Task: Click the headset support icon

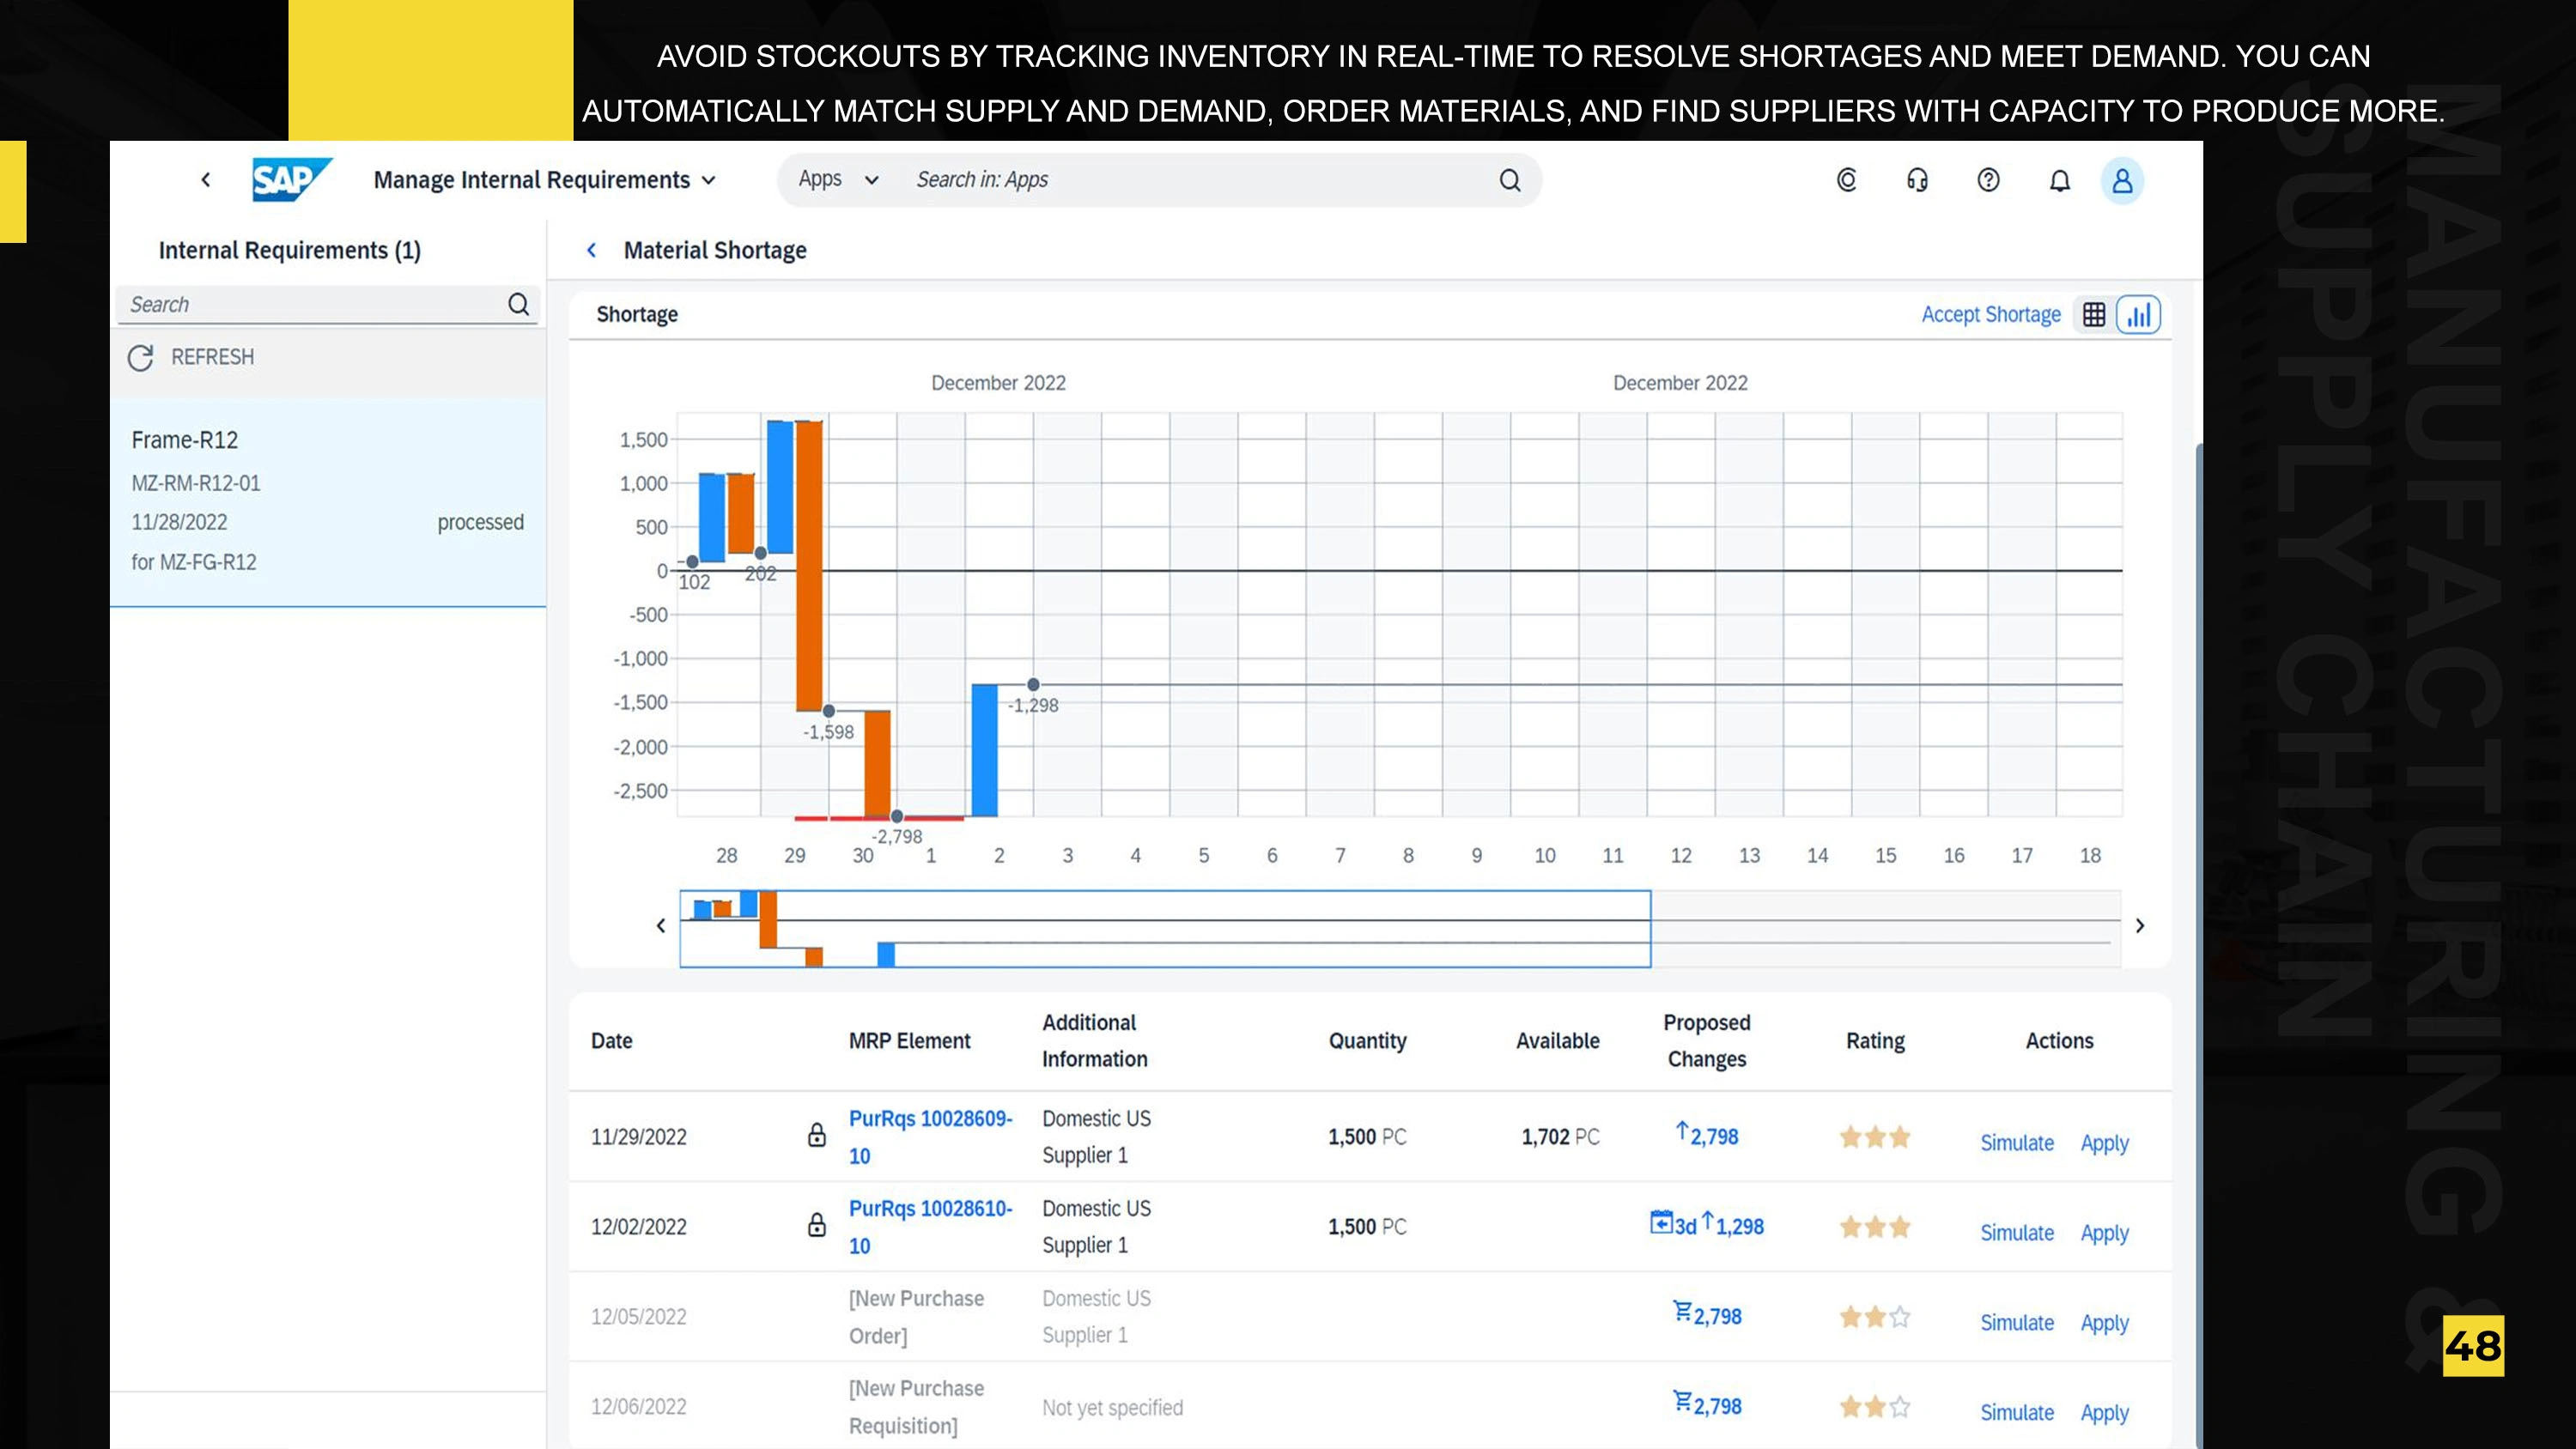Action: click(1917, 180)
